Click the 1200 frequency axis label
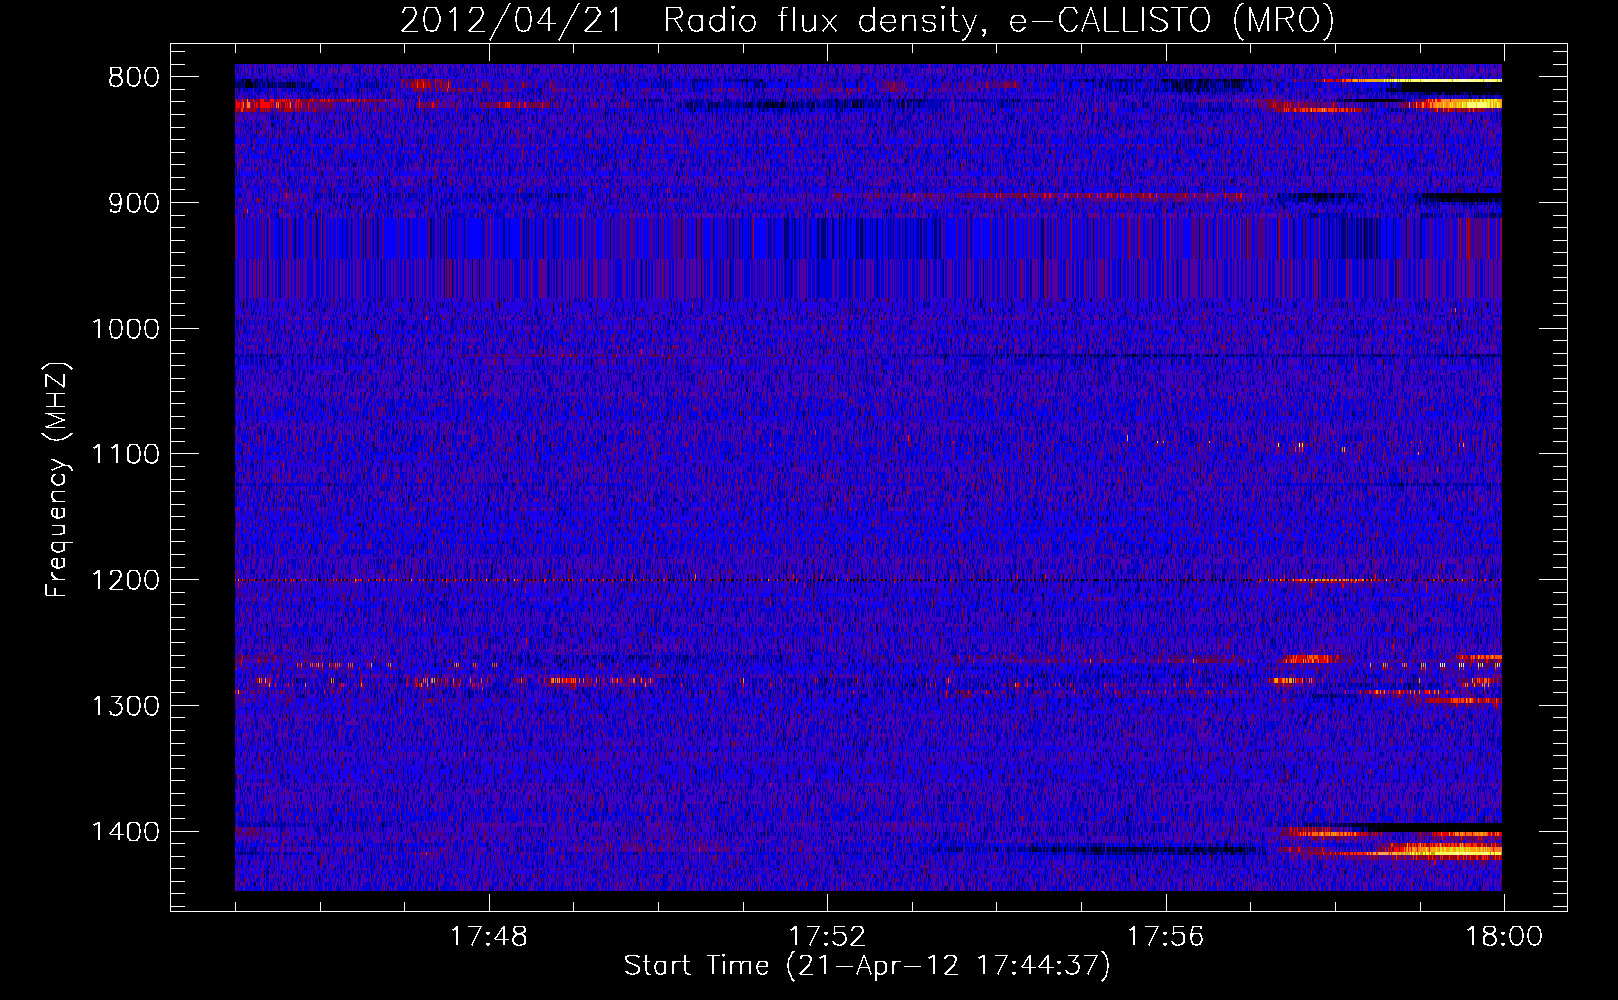 (x=125, y=580)
